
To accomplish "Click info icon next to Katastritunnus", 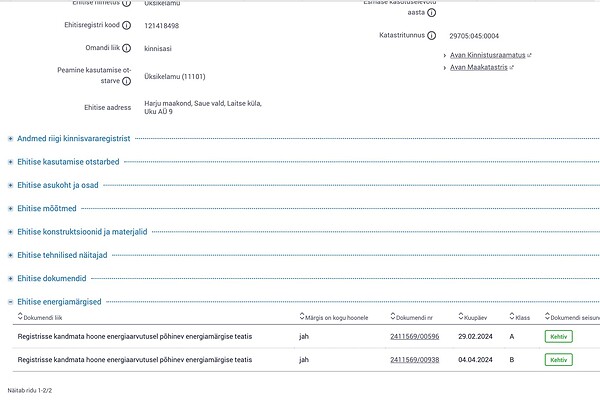I will click(x=431, y=35).
